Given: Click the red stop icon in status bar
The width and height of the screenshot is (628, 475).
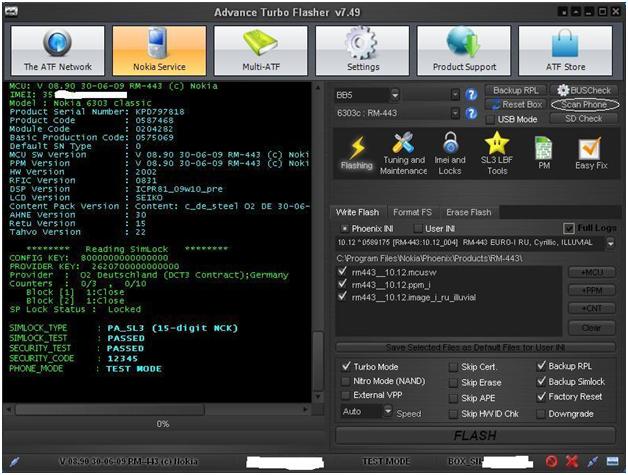Looking at the screenshot, I should (552, 462).
